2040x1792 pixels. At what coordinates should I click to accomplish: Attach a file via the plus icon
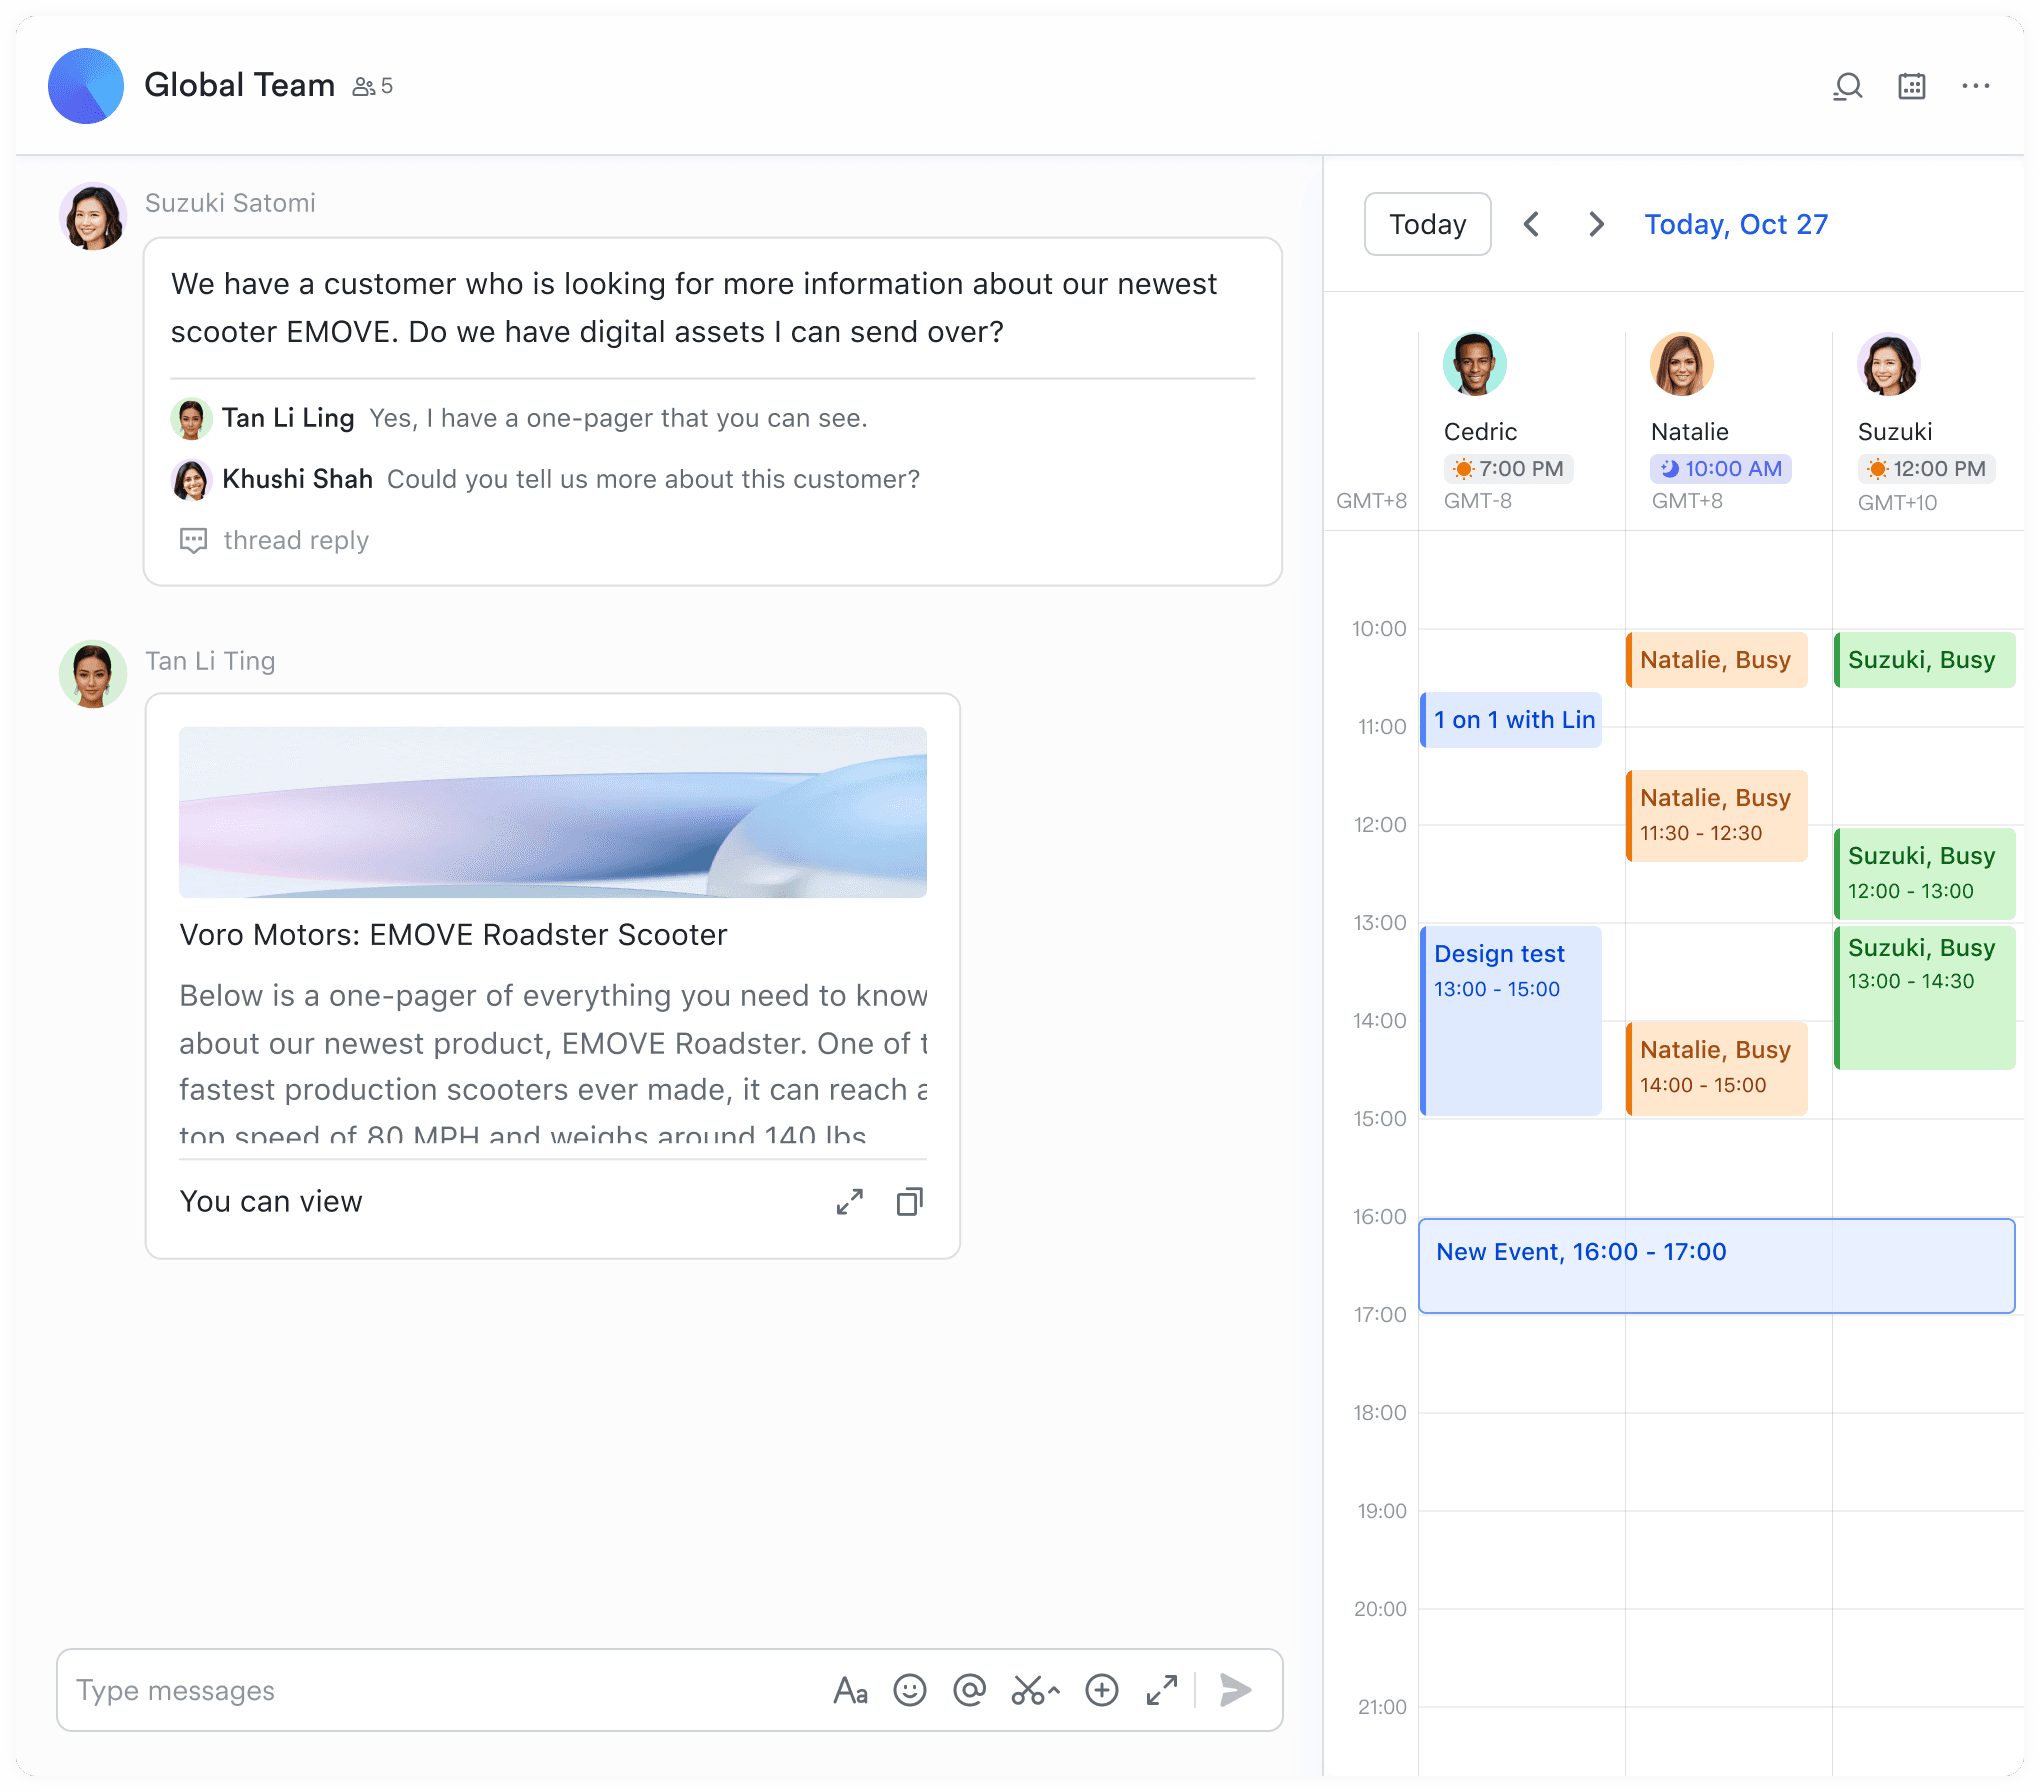tap(1101, 1690)
